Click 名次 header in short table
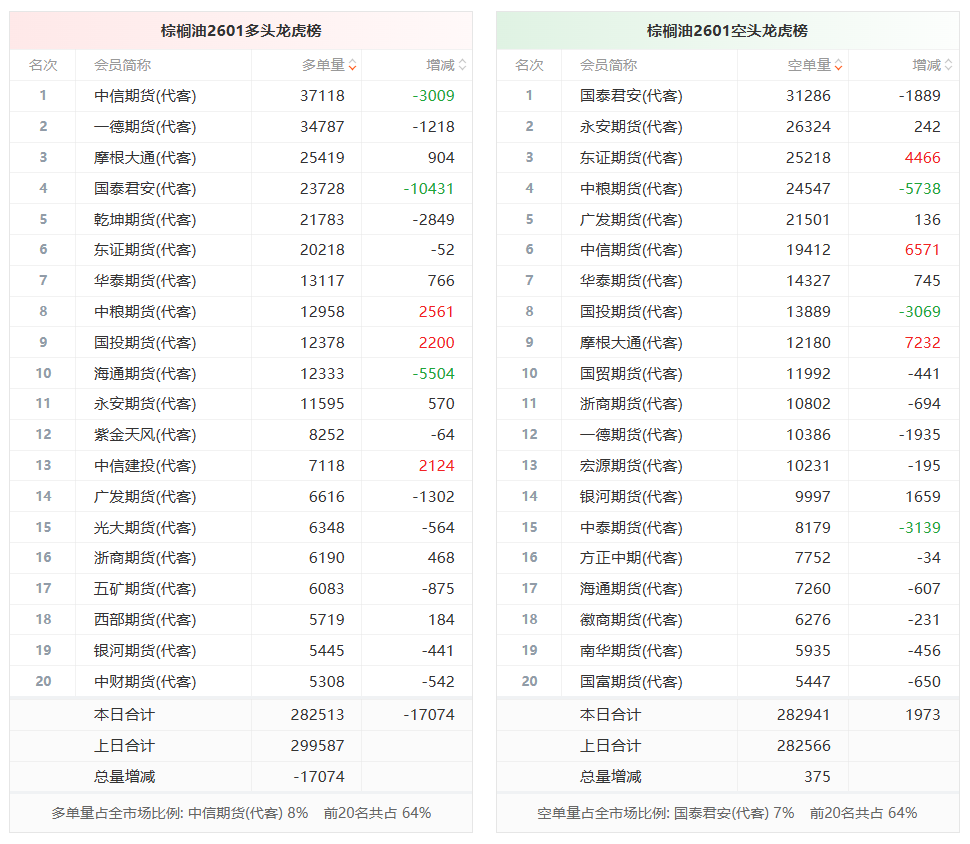 (x=530, y=65)
